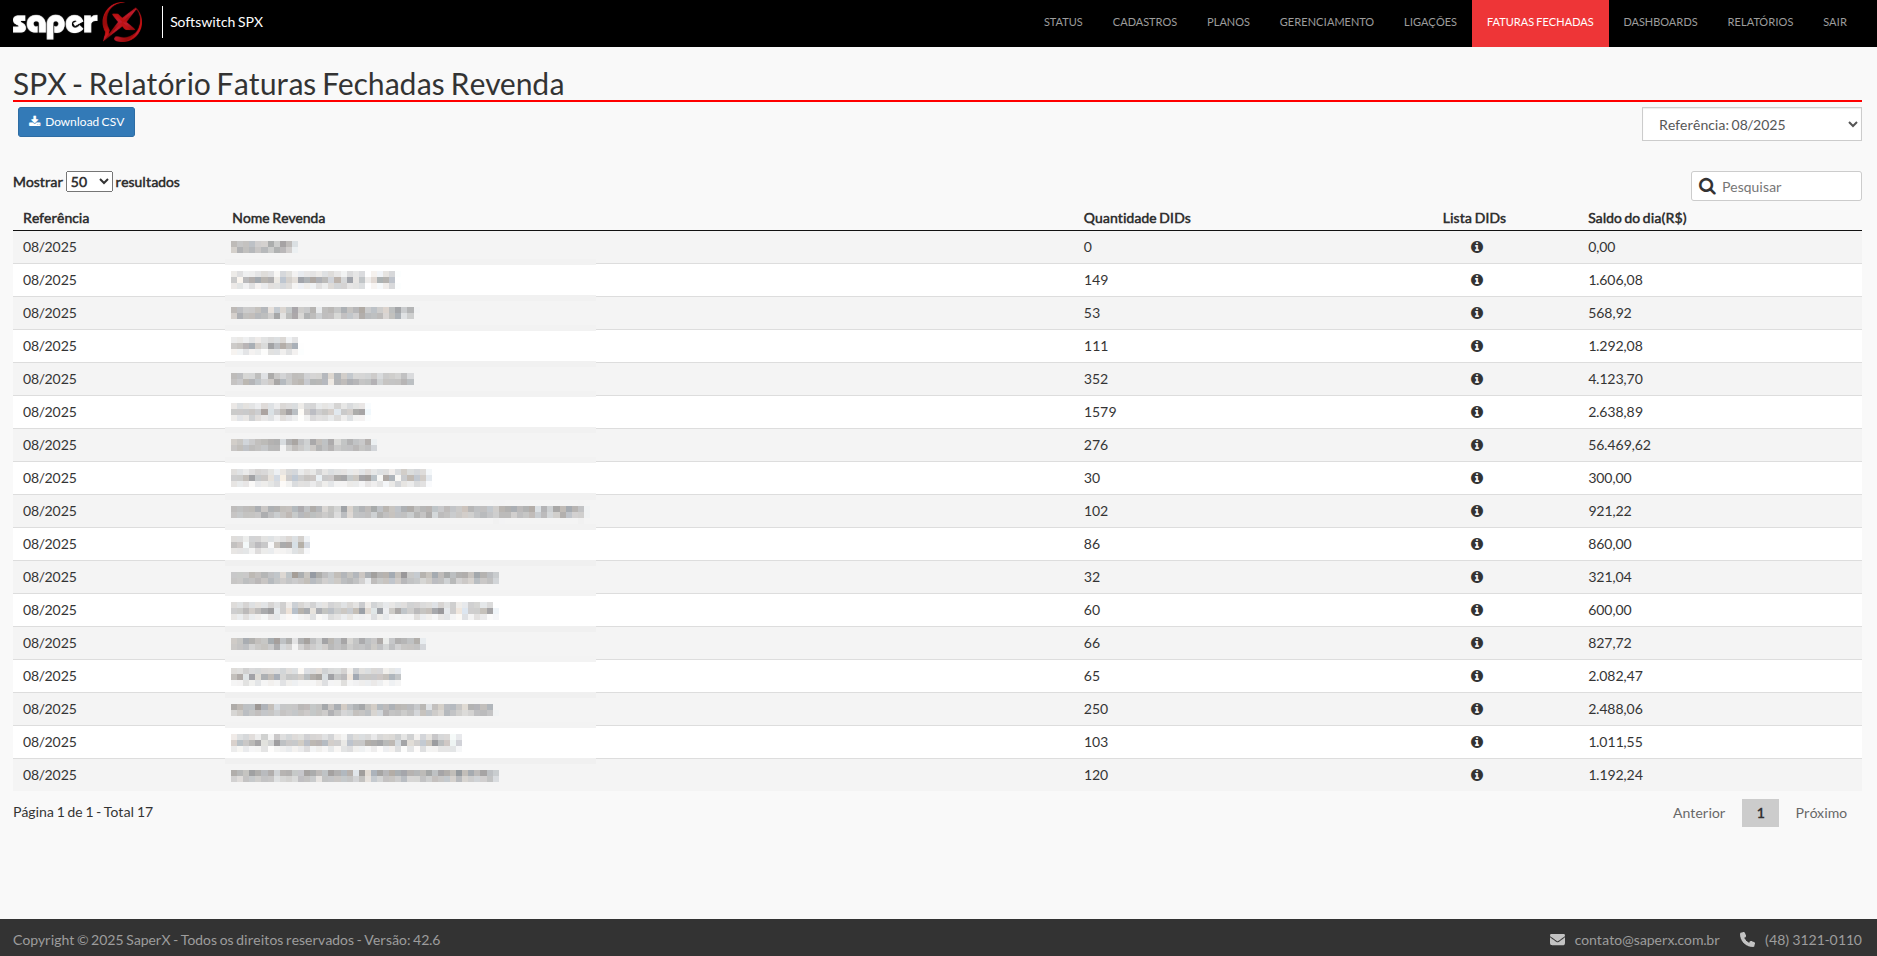Select page 1 in pagination
This screenshot has width=1877, height=956.
pyautogui.click(x=1760, y=813)
